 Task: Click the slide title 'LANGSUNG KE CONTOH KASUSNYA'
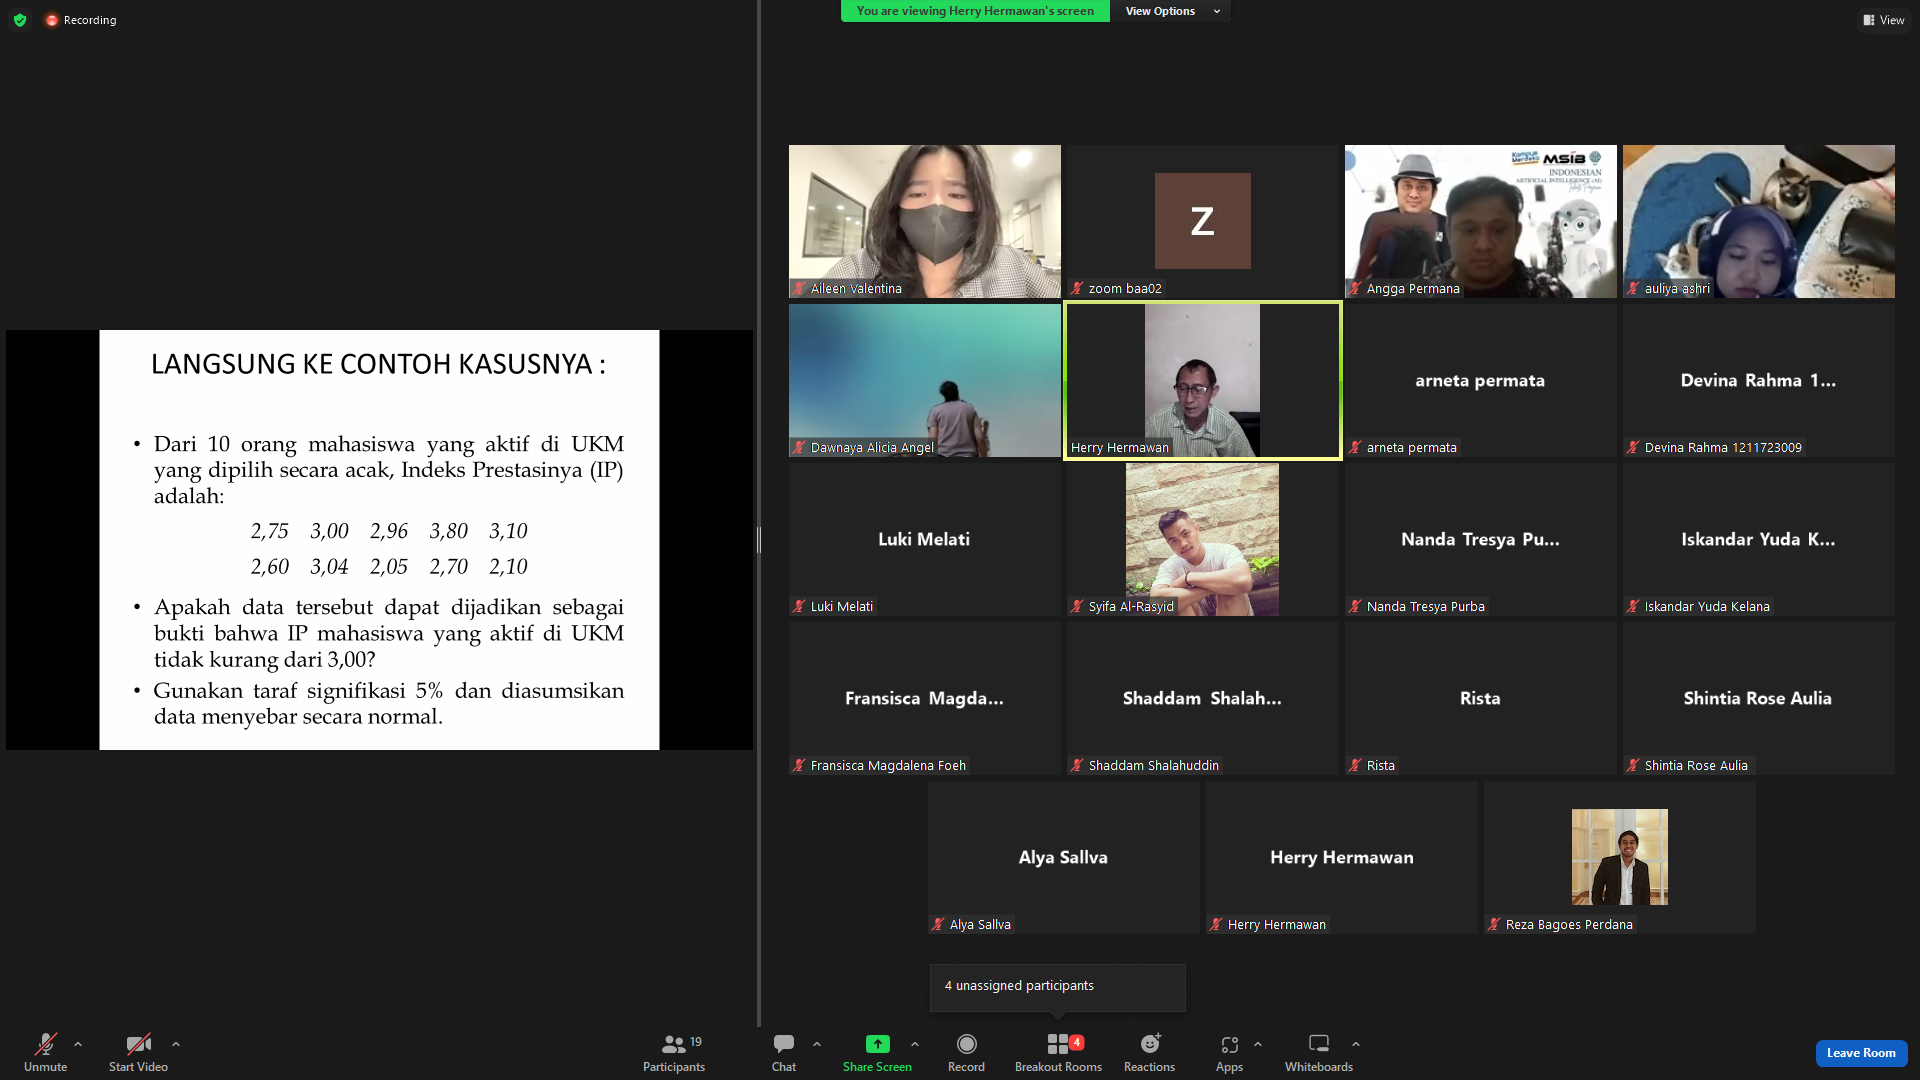[x=378, y=364]
